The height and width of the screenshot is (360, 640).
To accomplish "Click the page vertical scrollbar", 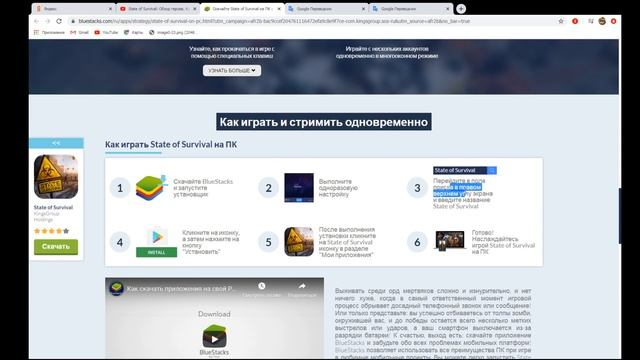I will [x=620, y=216].
